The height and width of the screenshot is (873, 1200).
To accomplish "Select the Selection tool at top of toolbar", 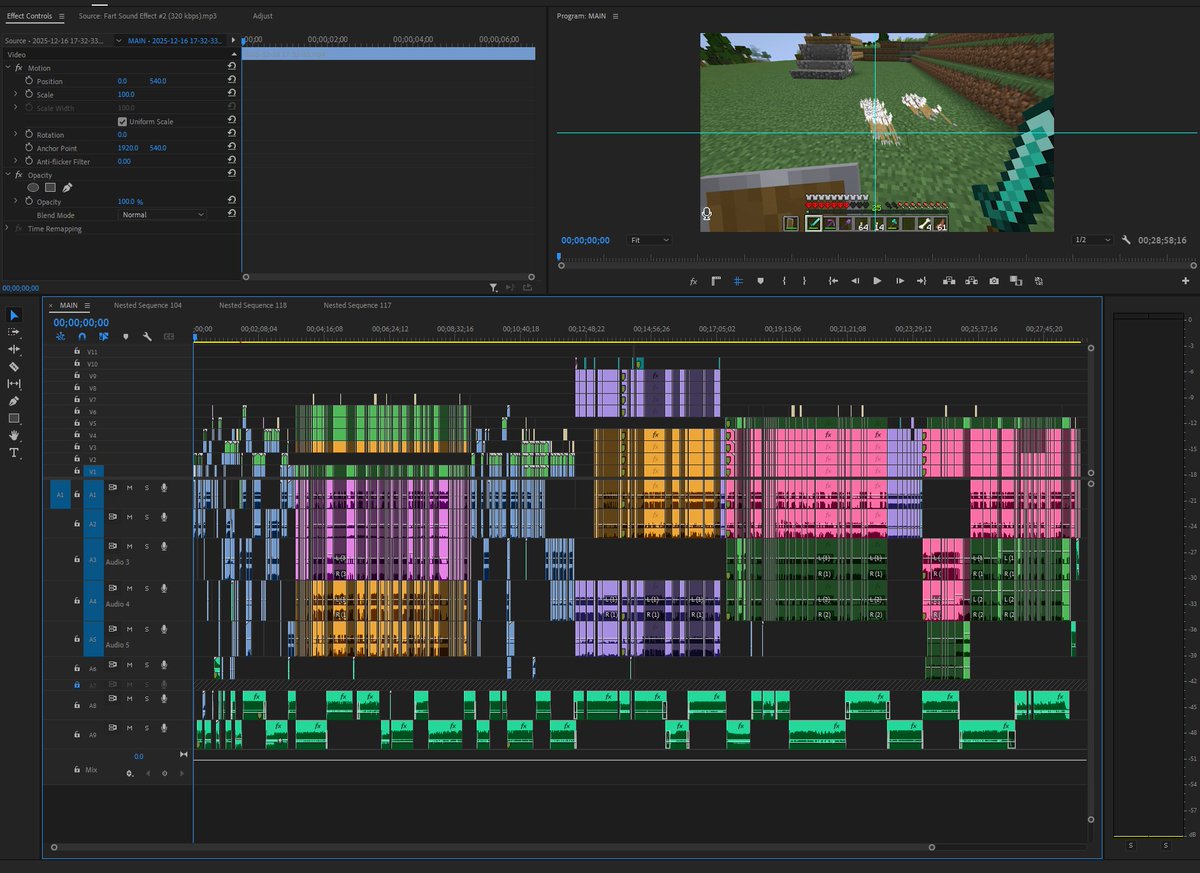I will pyautogui.click(x=14, y=314).
